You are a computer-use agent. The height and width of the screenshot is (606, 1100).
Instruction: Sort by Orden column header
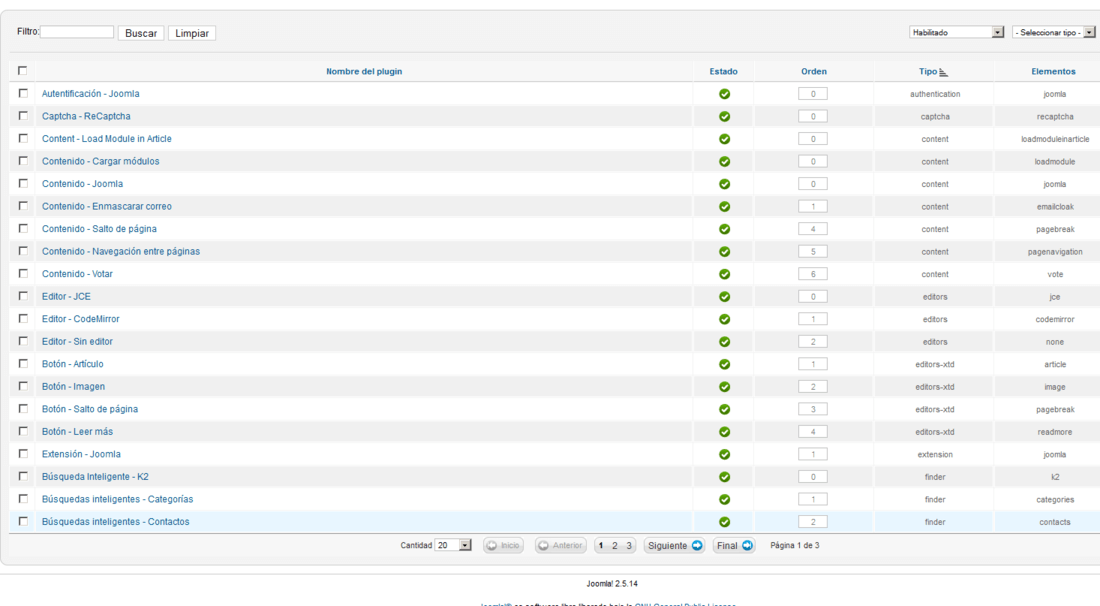[814, 72]
